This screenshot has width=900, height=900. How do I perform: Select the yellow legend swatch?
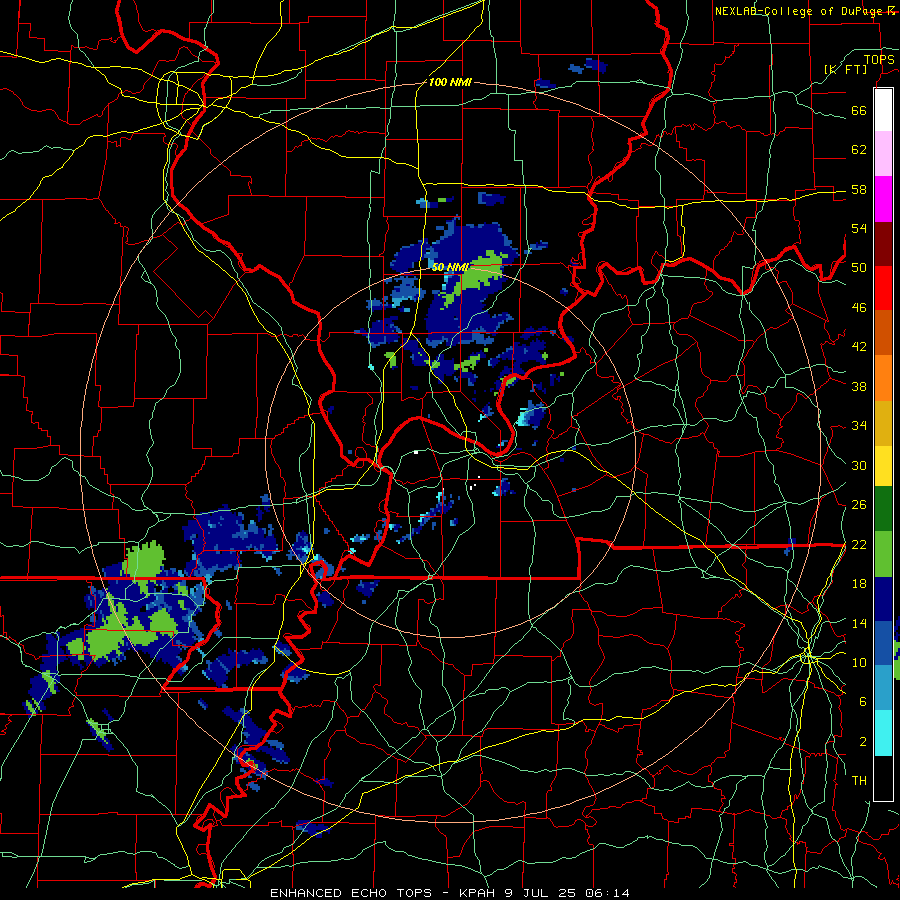pos(883,466)
